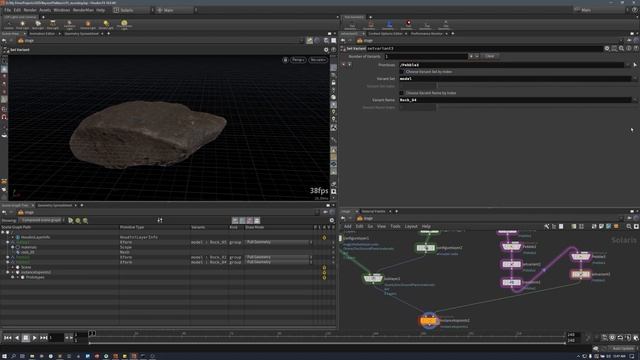Select the Distant Light shelf tool
The height and width of the screenshot is (360, 640).
coord(106,25)
